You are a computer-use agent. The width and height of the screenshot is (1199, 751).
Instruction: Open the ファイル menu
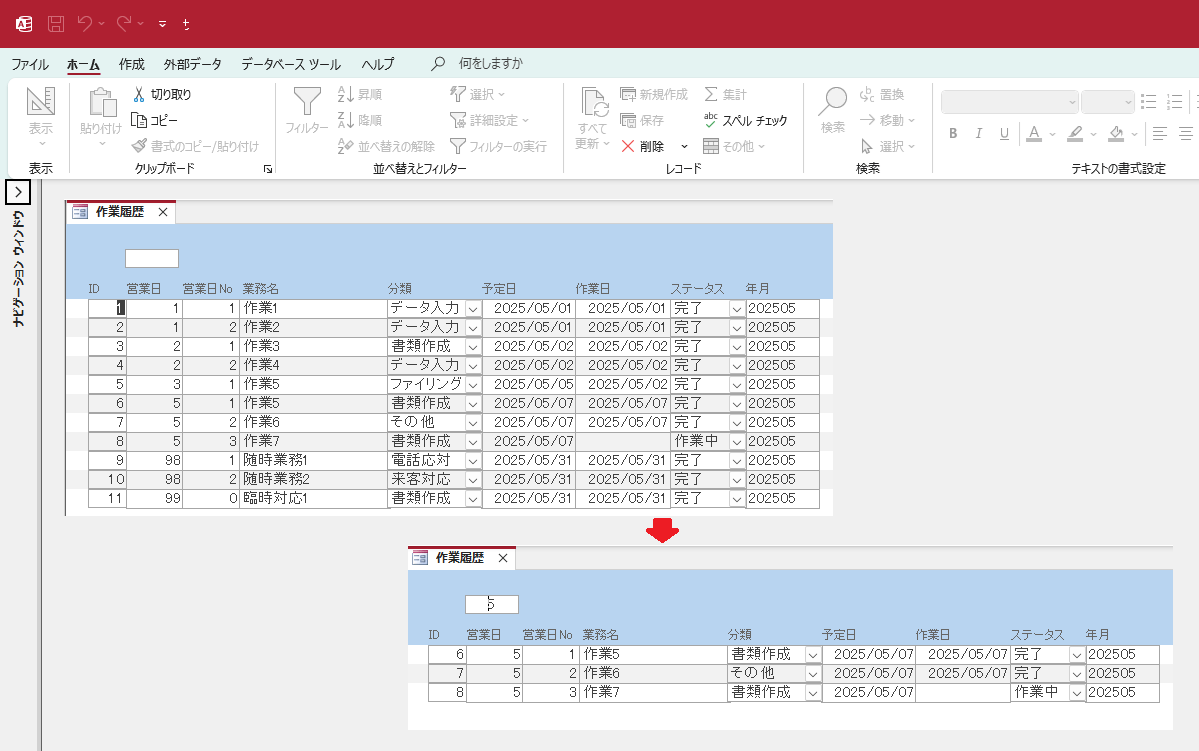(x=30, y=64)
